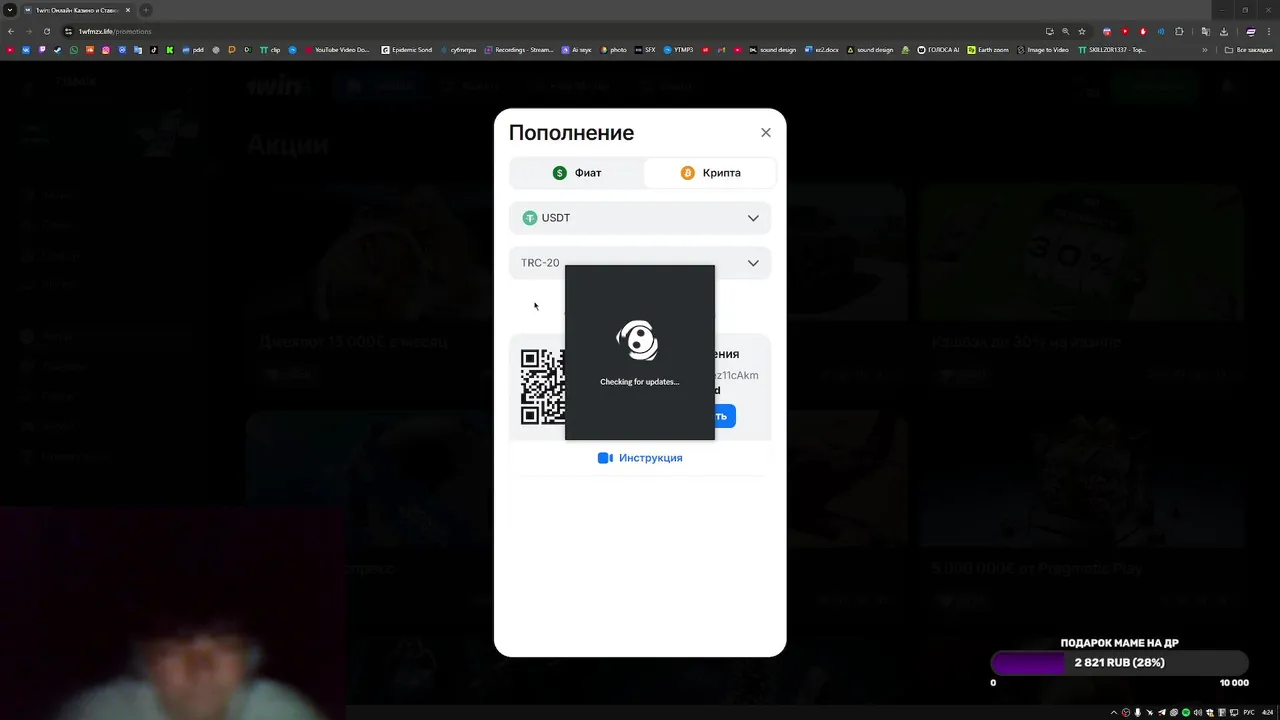Open the TikTok bookmark icon
Screen dimensions: 1280x720
click(x=154, y=50)
